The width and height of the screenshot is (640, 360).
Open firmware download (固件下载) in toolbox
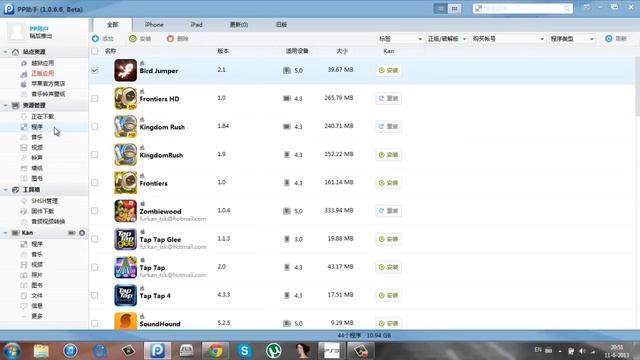tap(42, 211)
